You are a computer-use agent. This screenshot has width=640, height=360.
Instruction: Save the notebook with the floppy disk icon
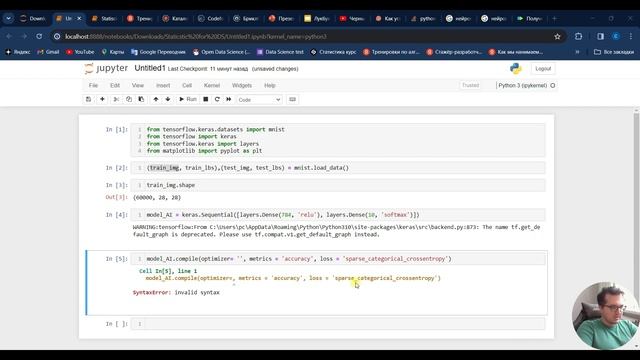point(88,99)
